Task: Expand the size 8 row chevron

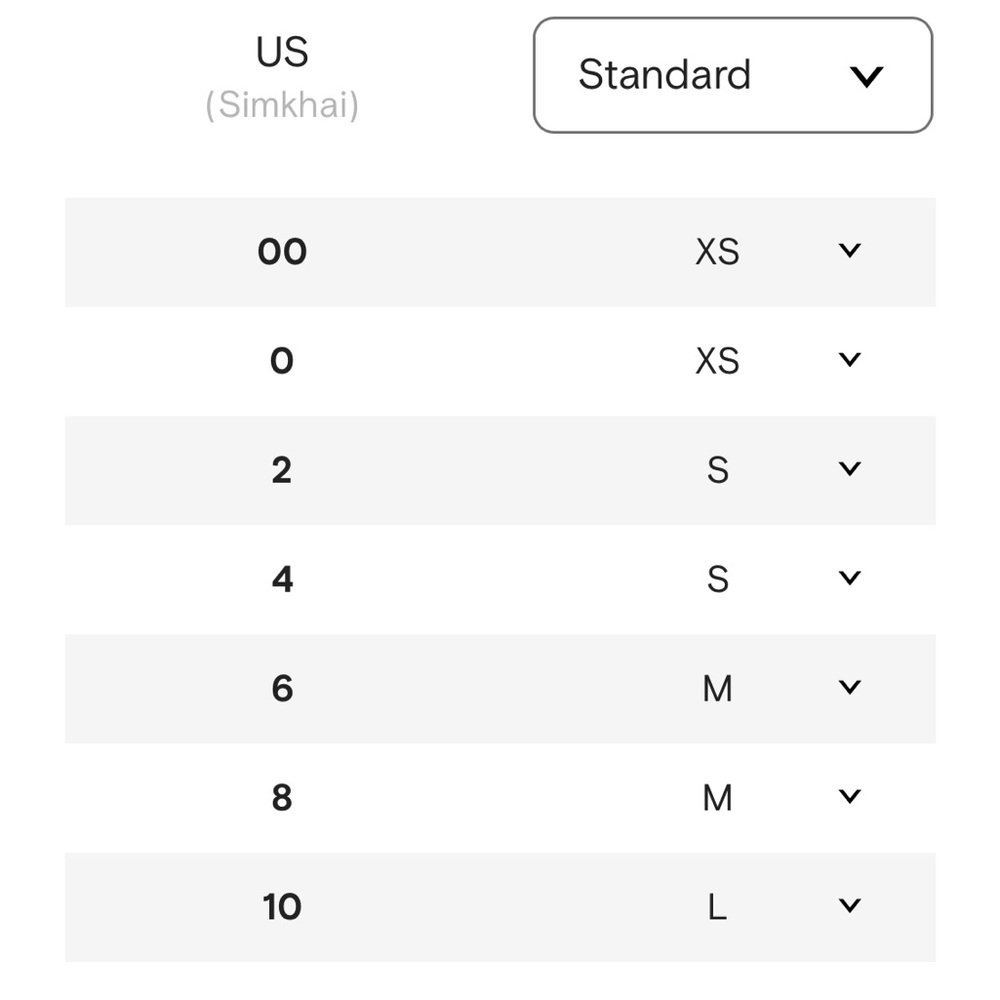Action: [849, 795]
